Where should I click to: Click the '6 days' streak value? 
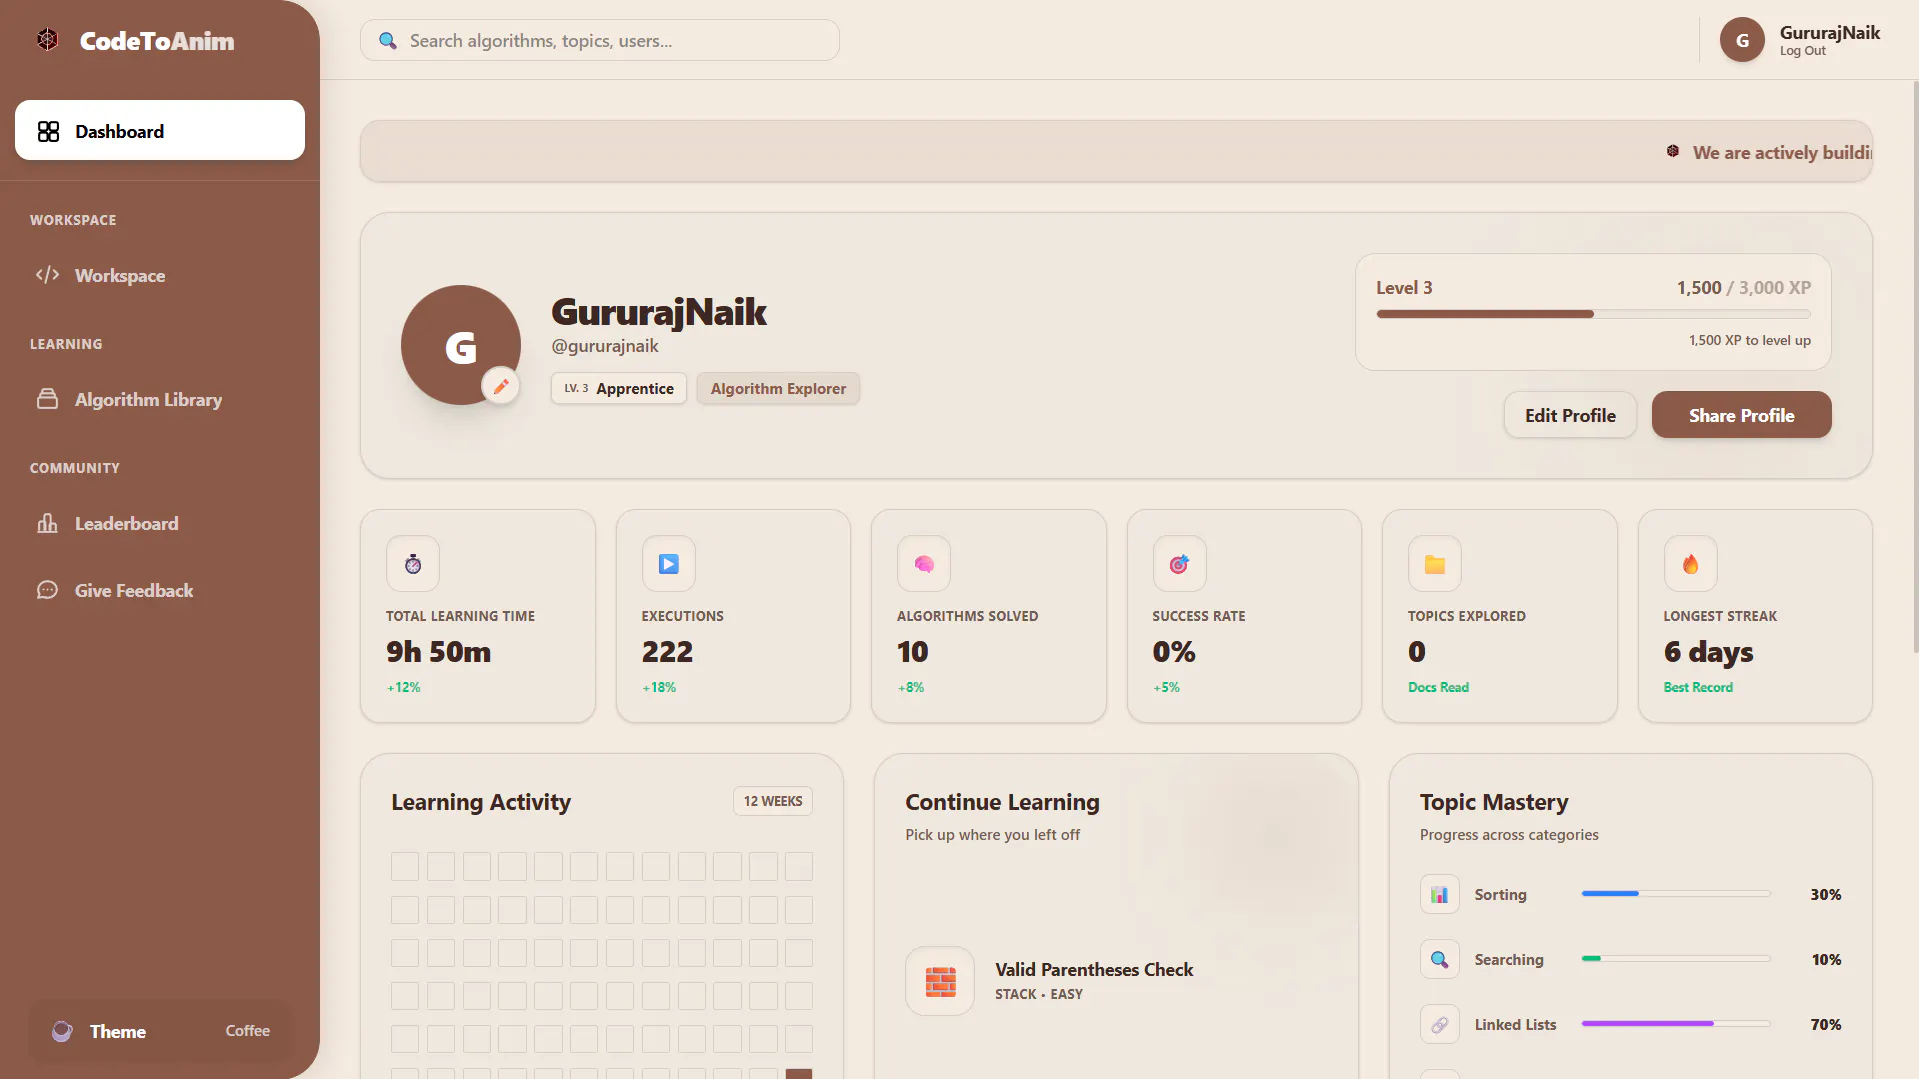click(1708, 652)
